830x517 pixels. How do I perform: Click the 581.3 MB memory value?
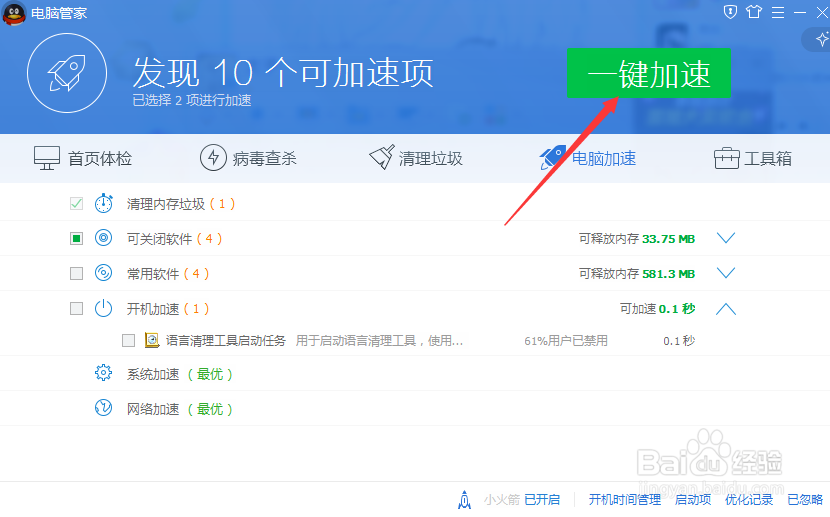669,274
